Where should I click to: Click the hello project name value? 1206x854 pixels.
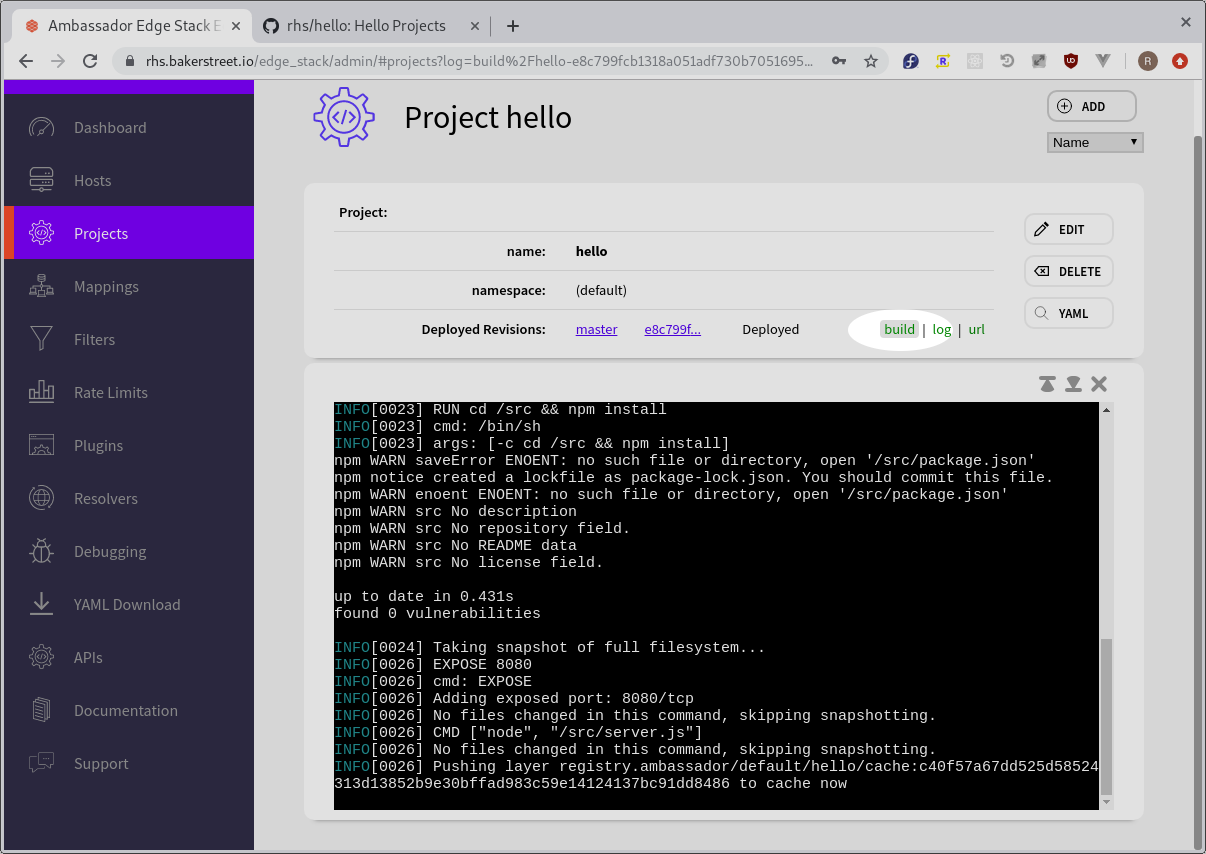591,251
